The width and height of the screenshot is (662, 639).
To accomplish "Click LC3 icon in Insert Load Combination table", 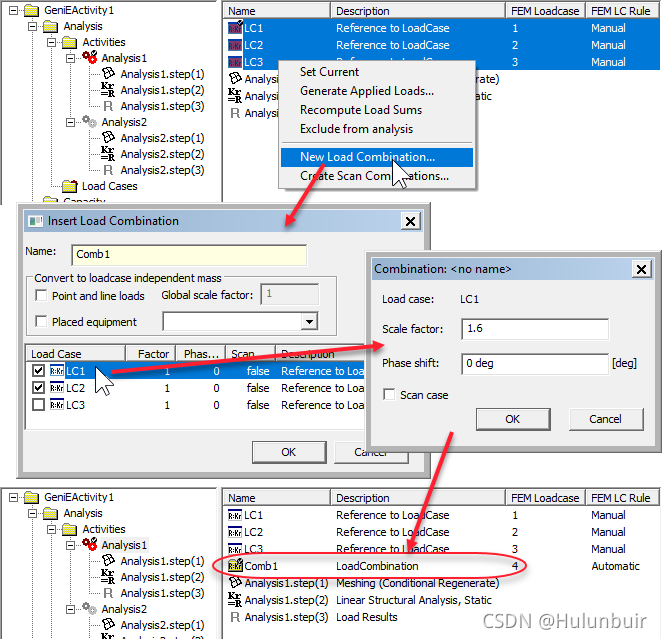I will (57, 405).
